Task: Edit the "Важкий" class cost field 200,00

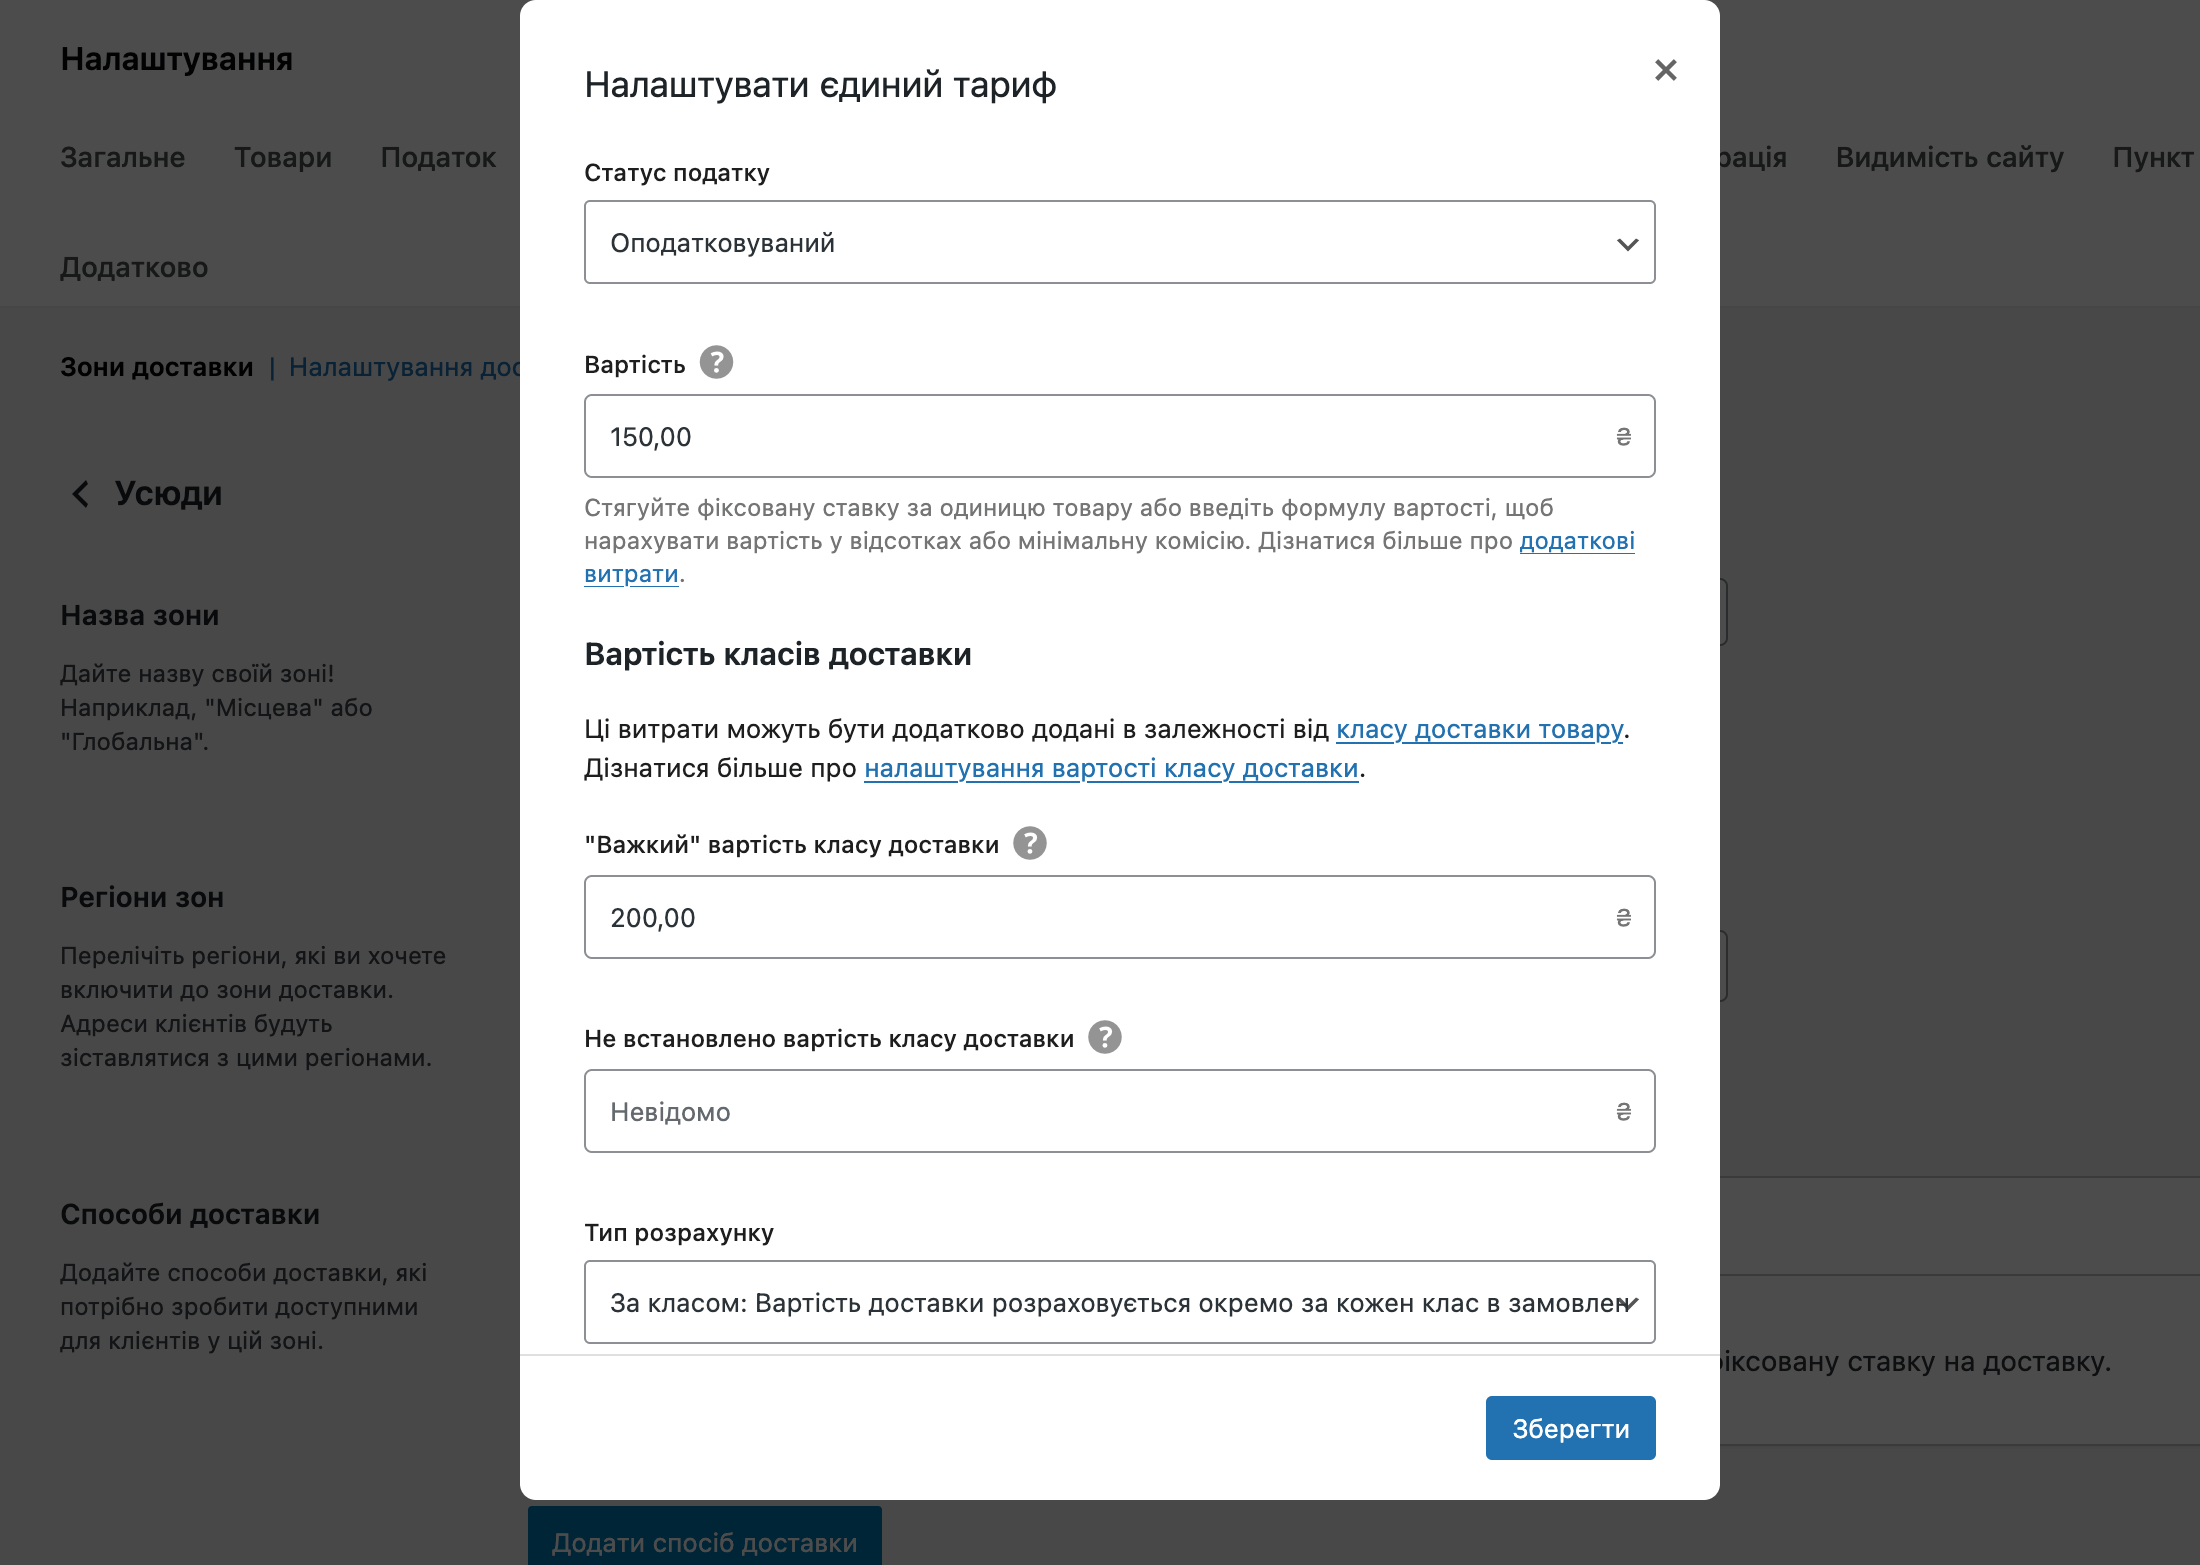Action: [x=1119, y=918]
